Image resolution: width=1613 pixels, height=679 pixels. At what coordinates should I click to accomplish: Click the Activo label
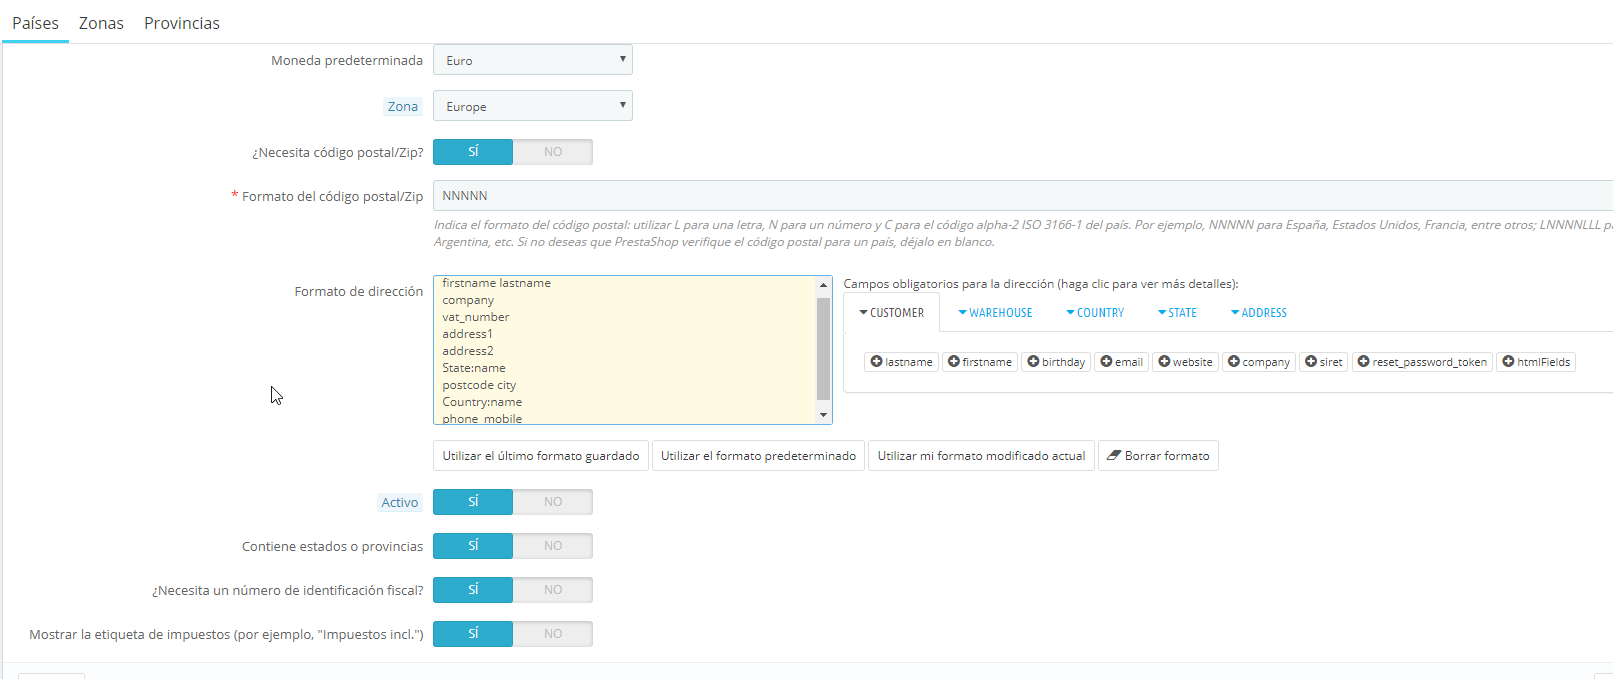[x=400, y=502]
